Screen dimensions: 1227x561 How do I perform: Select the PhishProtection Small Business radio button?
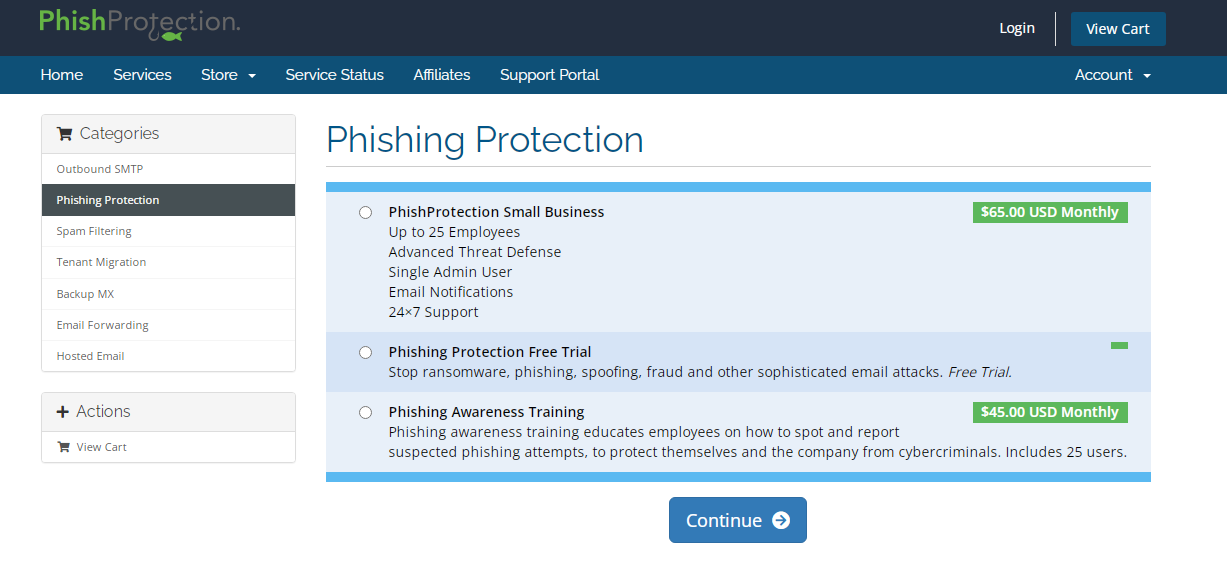point(365,212)
